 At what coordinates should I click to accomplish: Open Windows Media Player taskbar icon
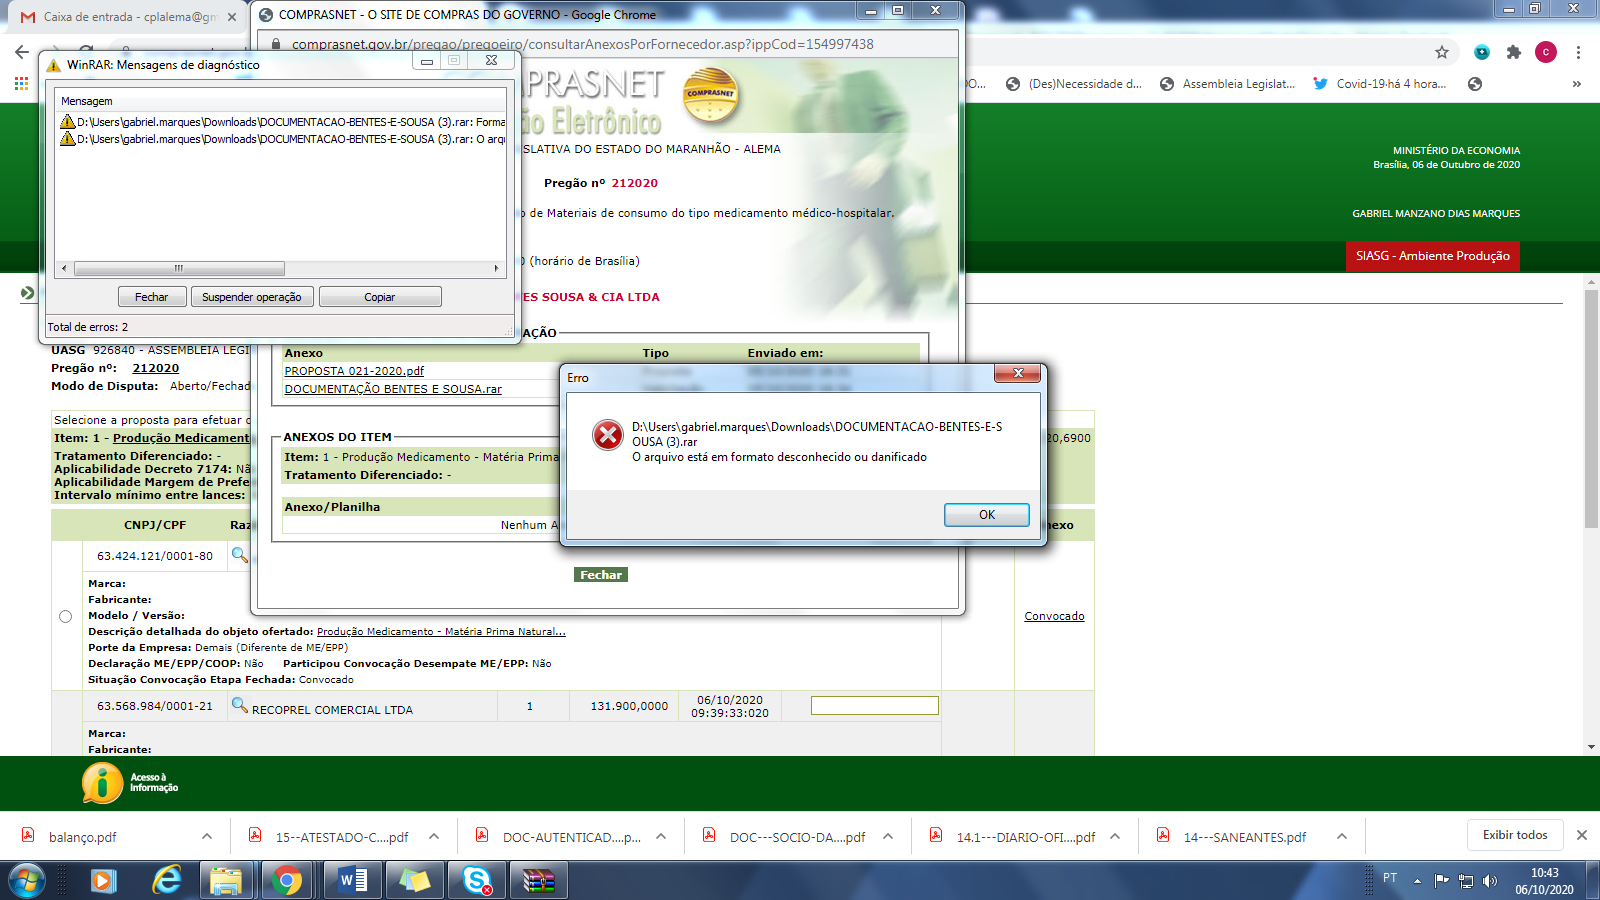point(102,881)
